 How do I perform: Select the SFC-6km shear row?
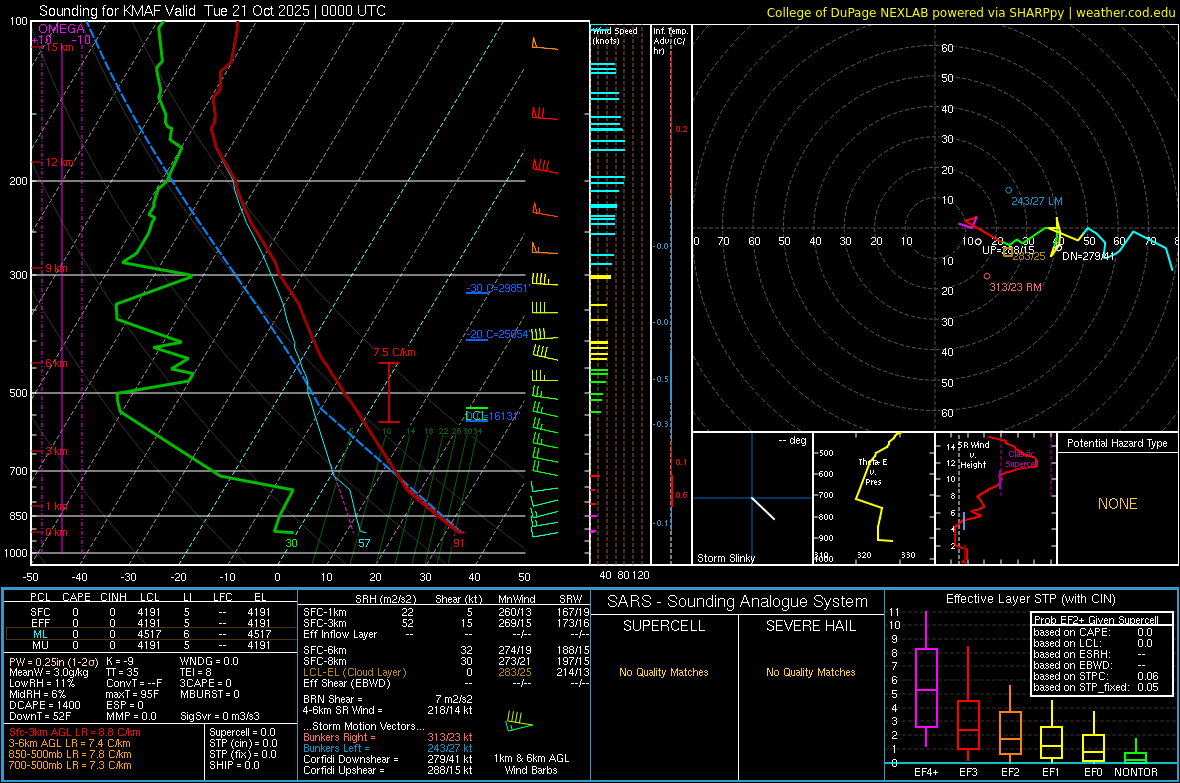pos(446,650)
